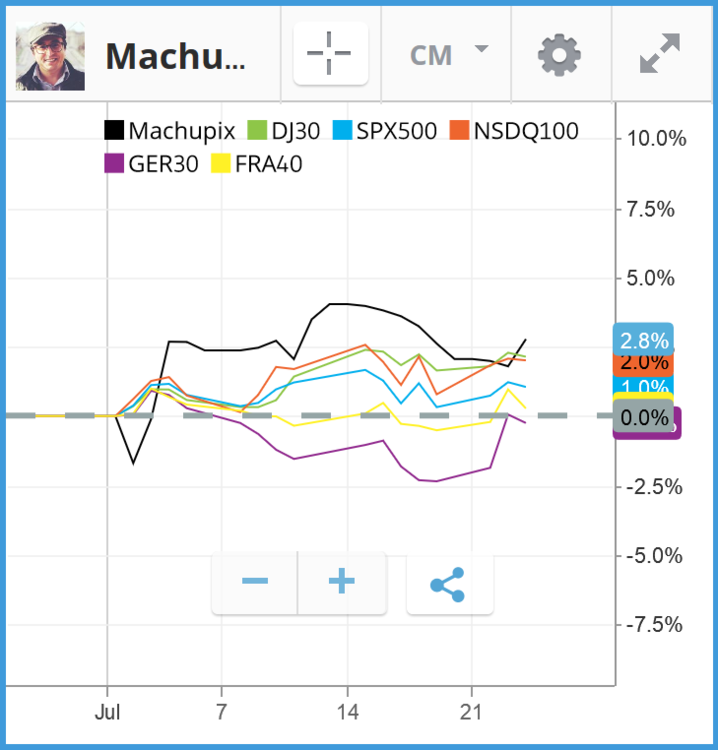The image size is (718, 750).
Task: Open chart settings gear icon
Action: (559, 54)
